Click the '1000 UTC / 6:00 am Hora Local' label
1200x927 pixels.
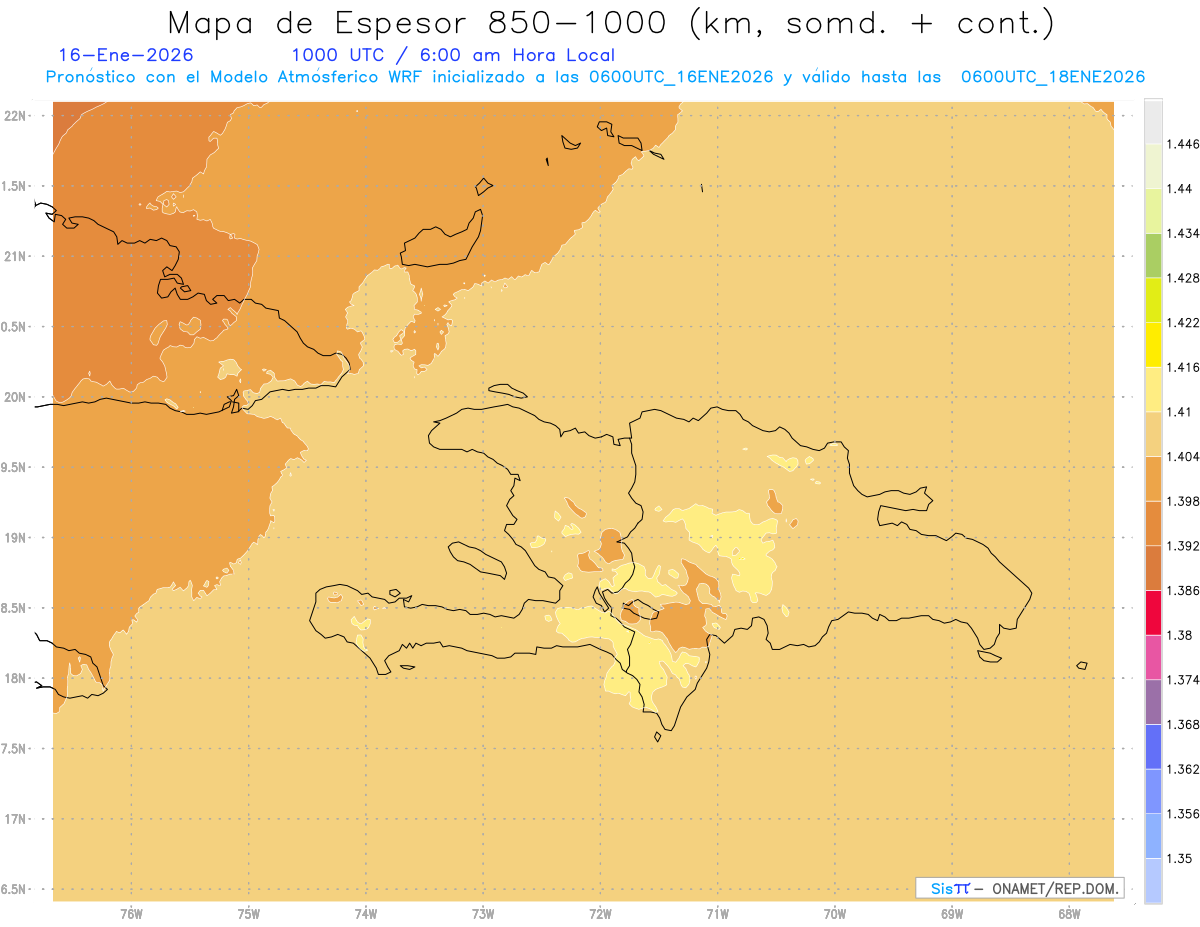(x=453, y=55)
